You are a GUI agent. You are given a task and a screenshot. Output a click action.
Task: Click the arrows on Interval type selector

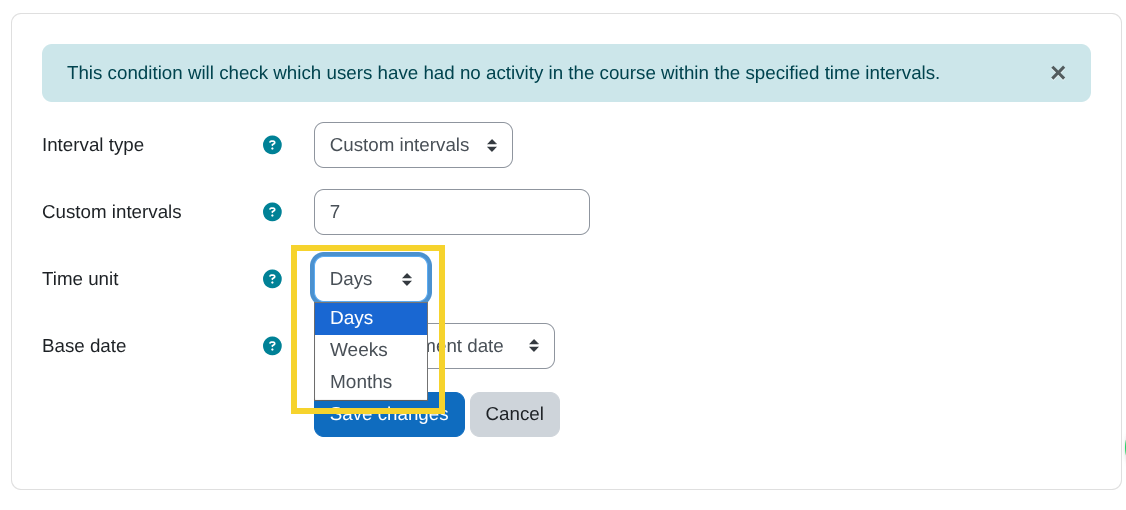click(x=492, y=145)
